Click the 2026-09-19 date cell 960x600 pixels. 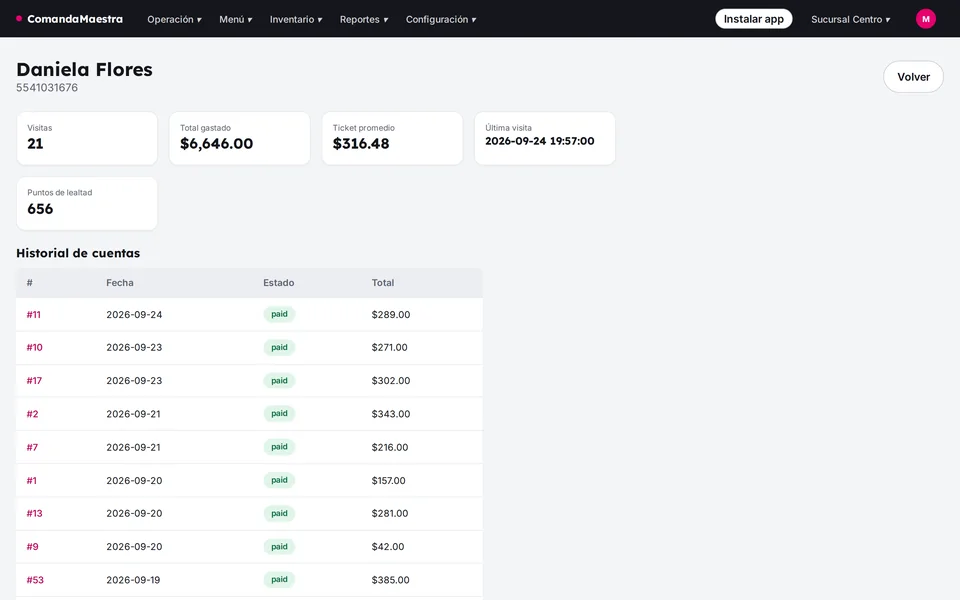tap(133, 580)
